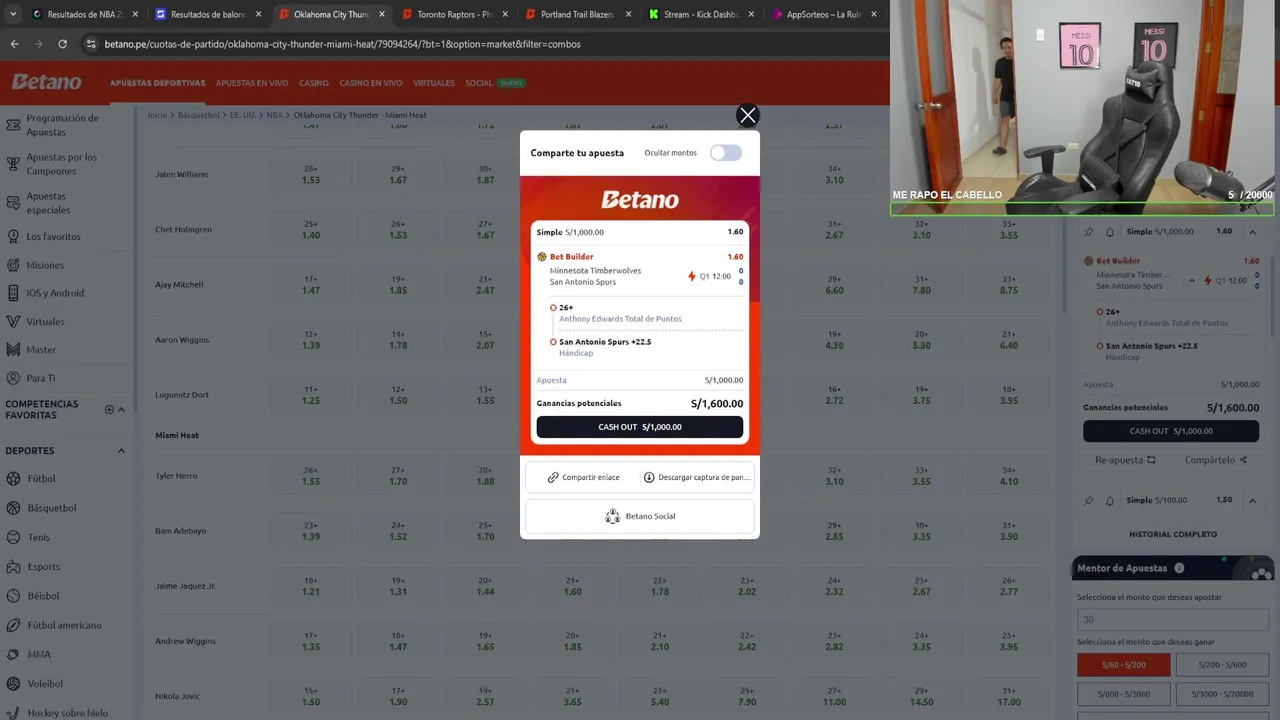Open HISTORIAL COMPLETO
The image size is (1280, 720).
coord(1172,534)
